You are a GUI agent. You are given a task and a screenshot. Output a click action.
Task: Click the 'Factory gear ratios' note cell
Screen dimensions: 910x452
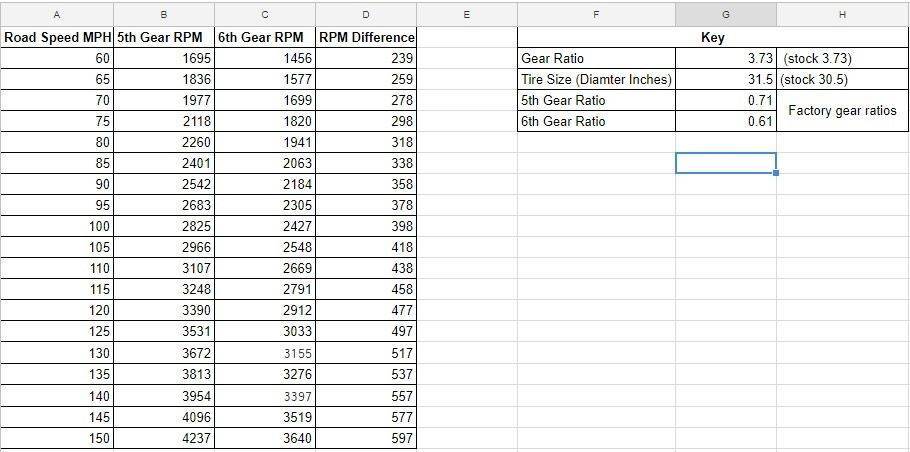(x=842, y=111)
